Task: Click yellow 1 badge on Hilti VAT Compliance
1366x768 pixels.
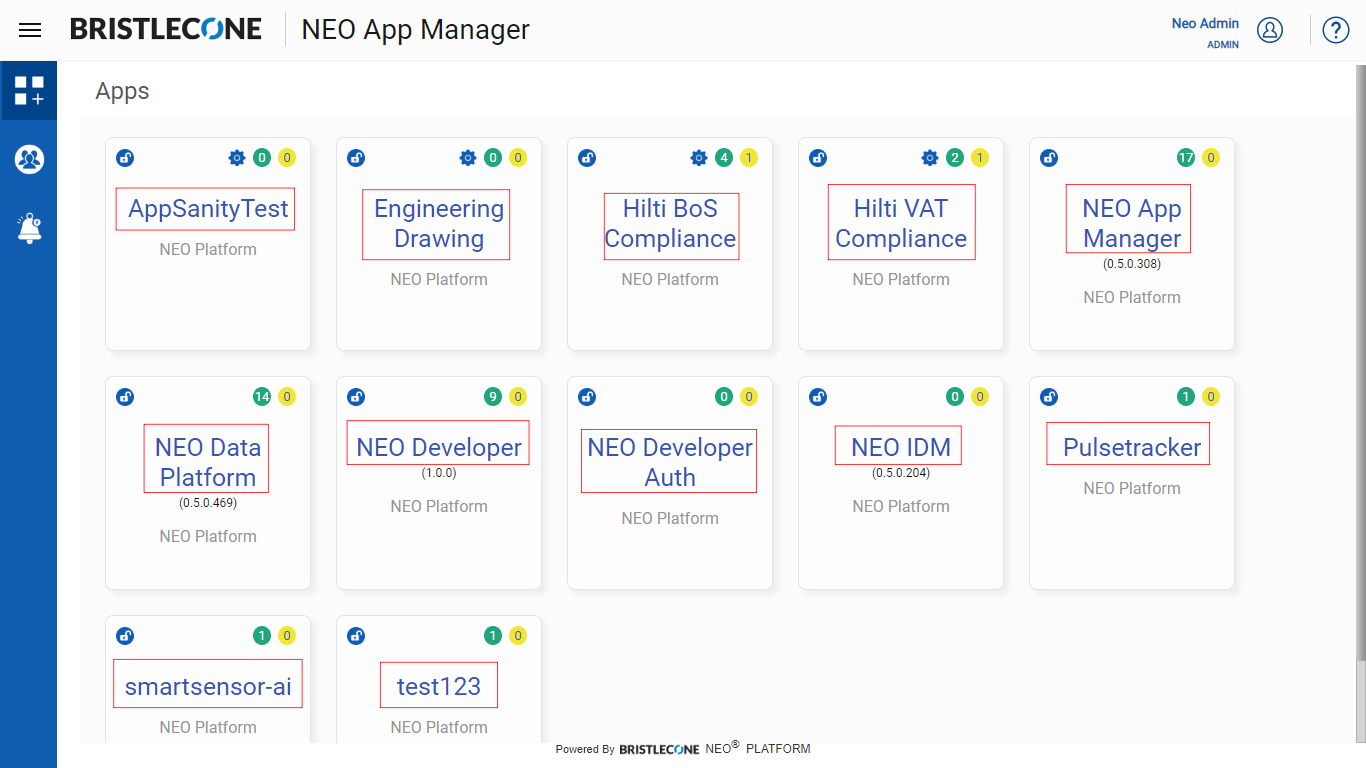Action: point(980,158)
